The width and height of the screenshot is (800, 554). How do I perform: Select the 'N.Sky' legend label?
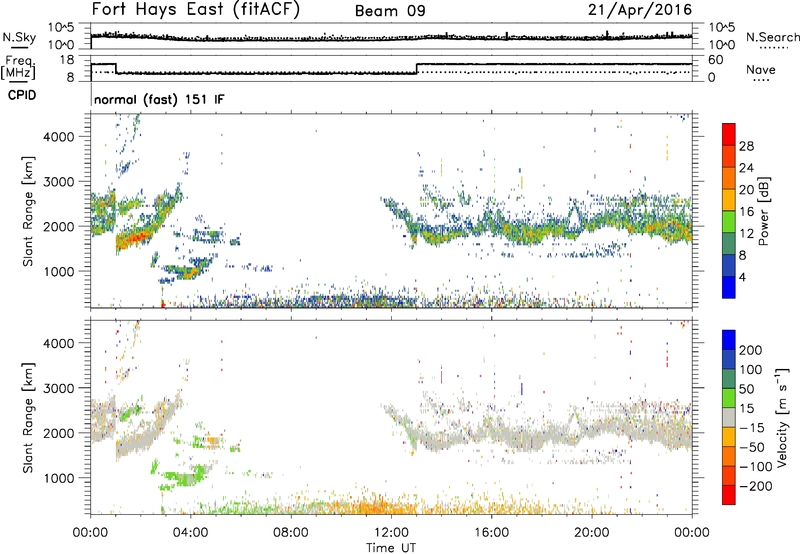point(19,37)
